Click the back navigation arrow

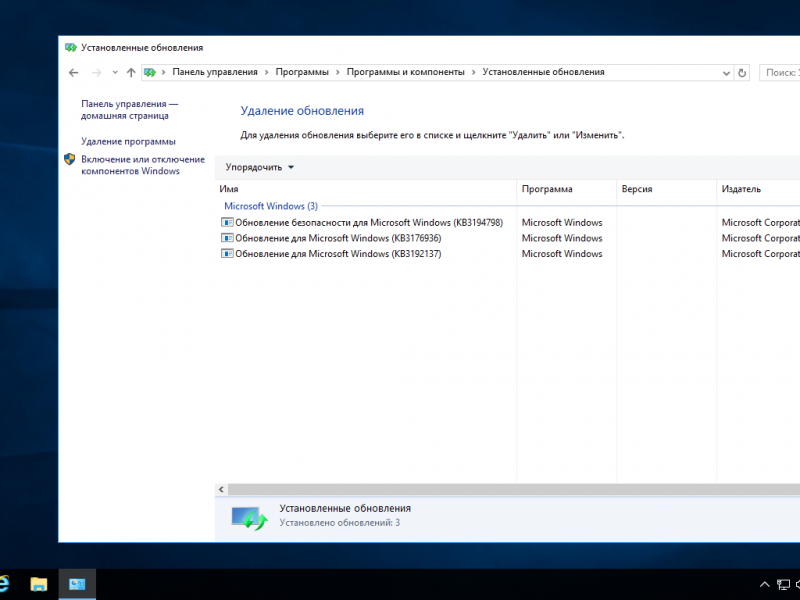(73, 72)
